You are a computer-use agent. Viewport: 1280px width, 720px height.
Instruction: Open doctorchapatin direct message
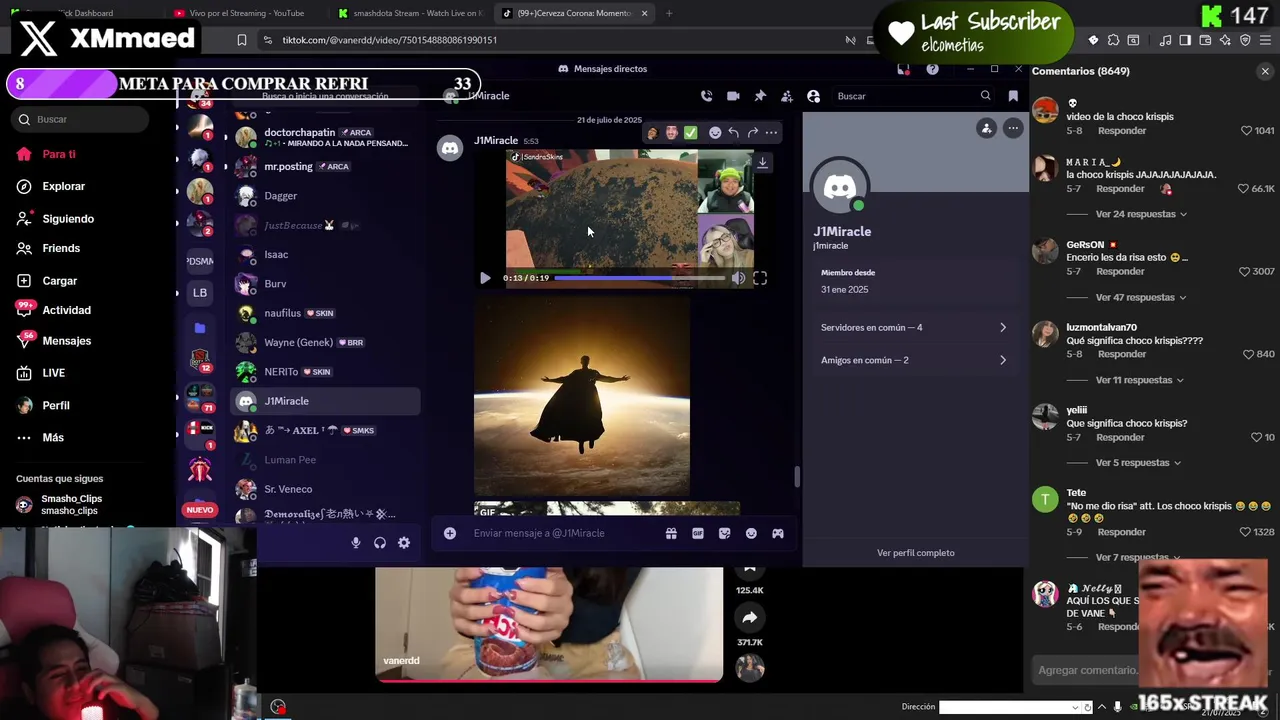(x=326, y=137)
